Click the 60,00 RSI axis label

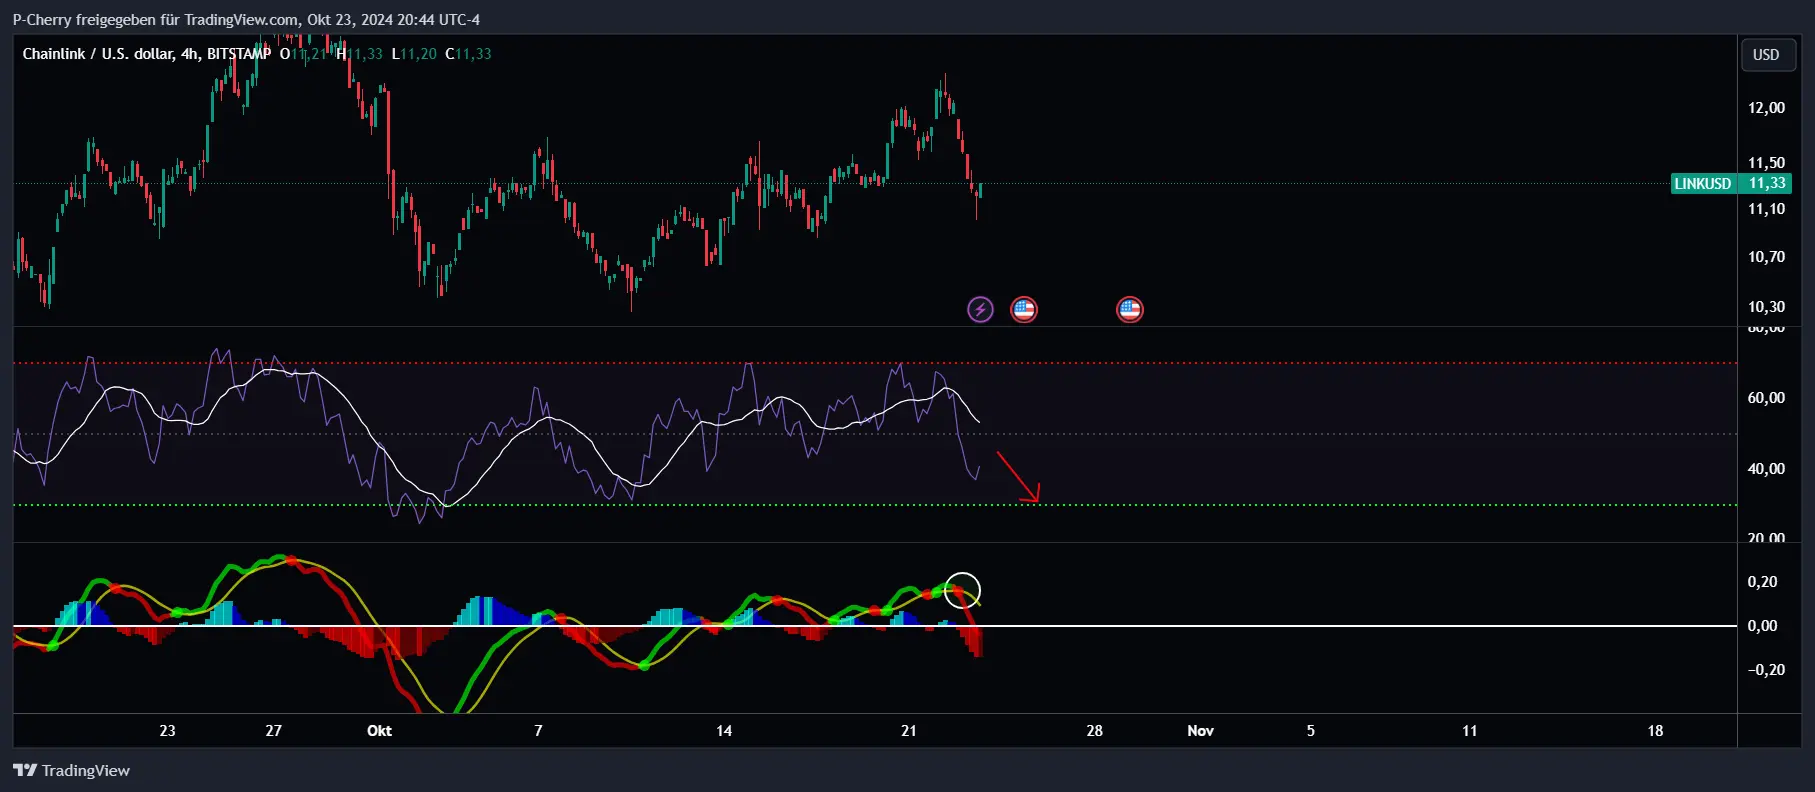tap(1766, 398)
